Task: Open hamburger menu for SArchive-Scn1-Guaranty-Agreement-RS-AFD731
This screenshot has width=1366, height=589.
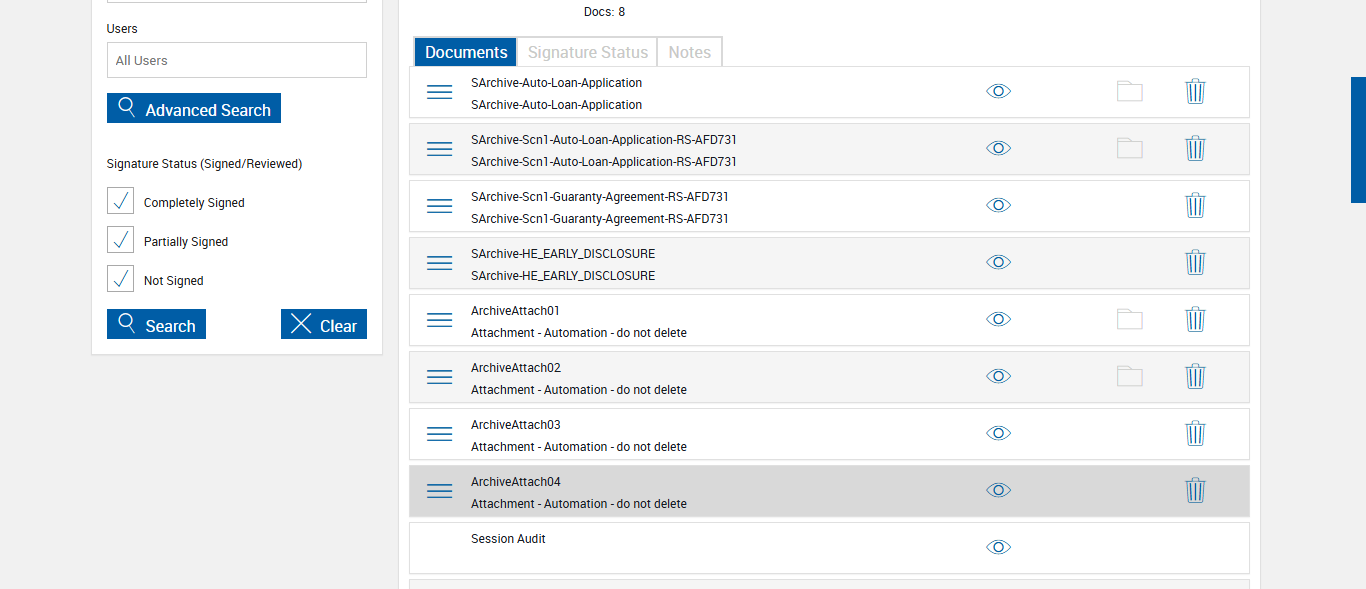Action: (x=440, y=206)
